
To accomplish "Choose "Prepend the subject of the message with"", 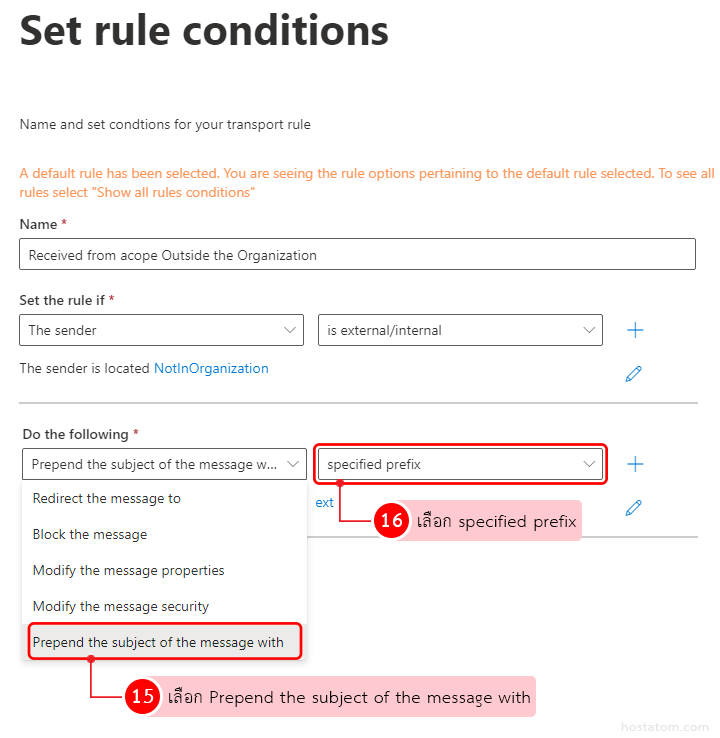I will coord(158,642).
